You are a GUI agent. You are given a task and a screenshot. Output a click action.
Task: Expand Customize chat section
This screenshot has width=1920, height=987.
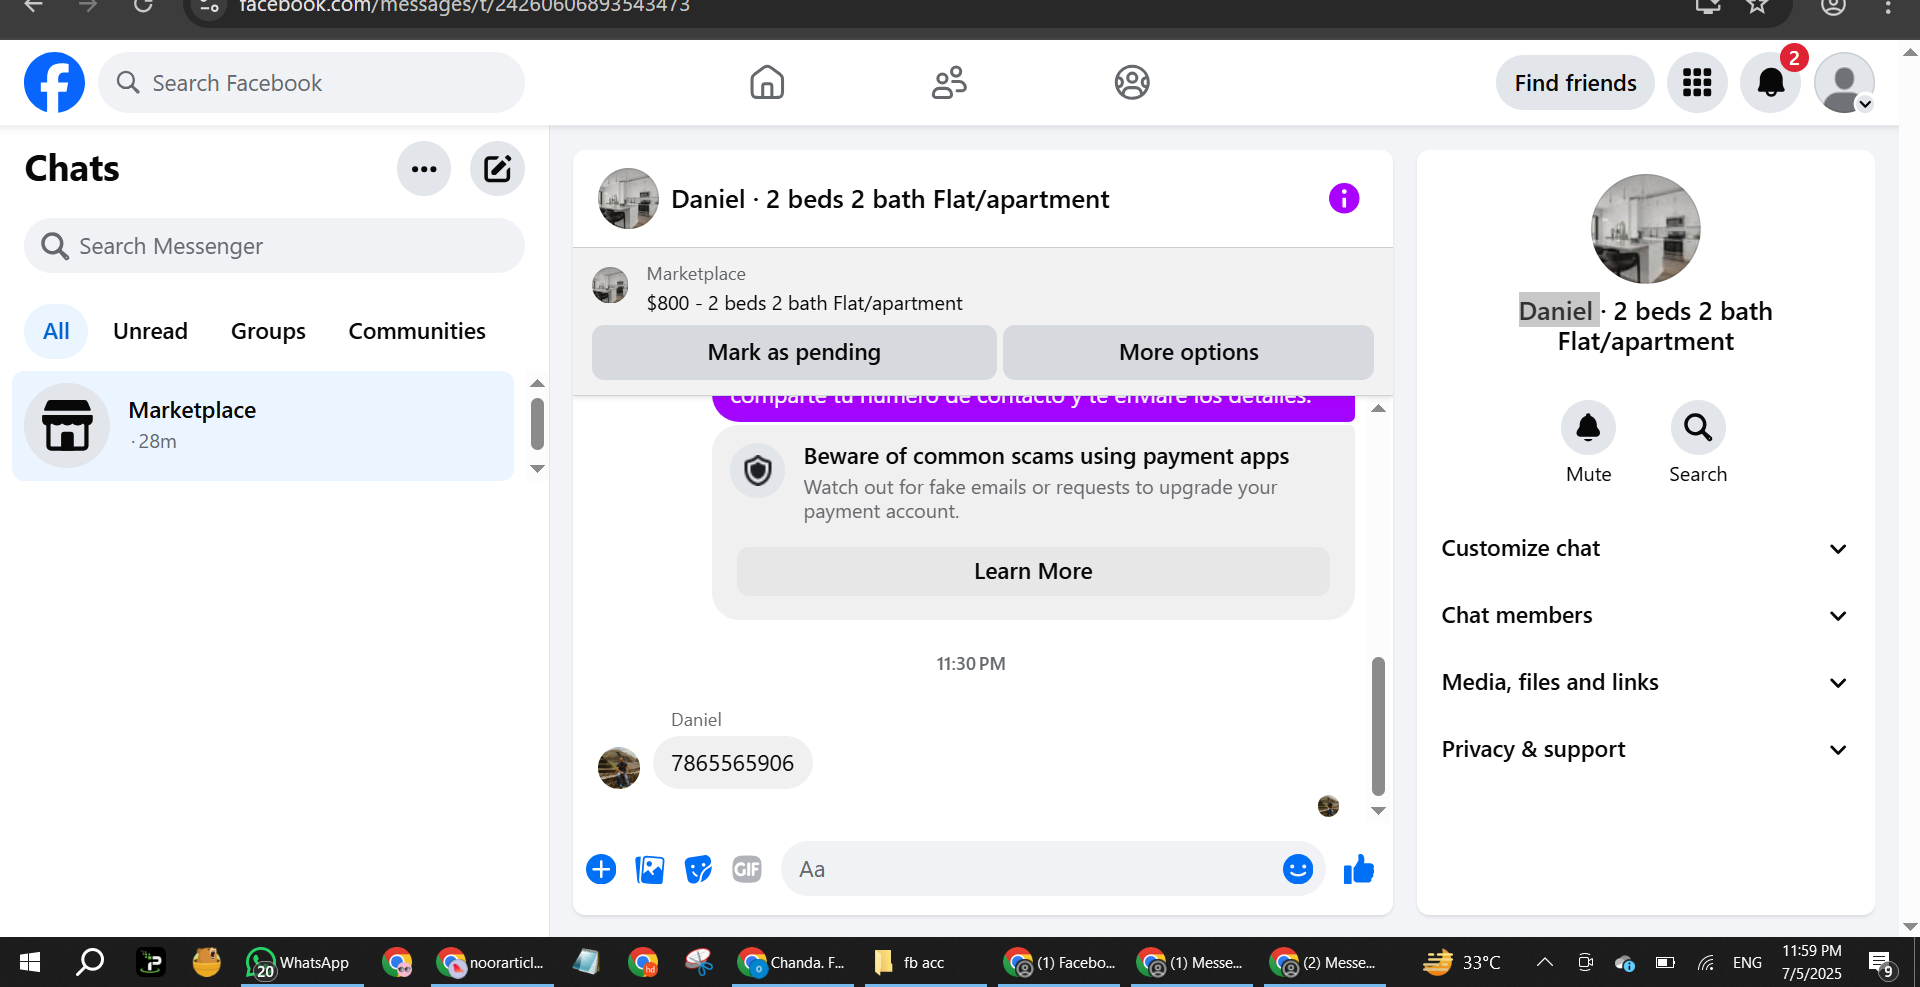pyautogui.click(x=1645, y=548)
